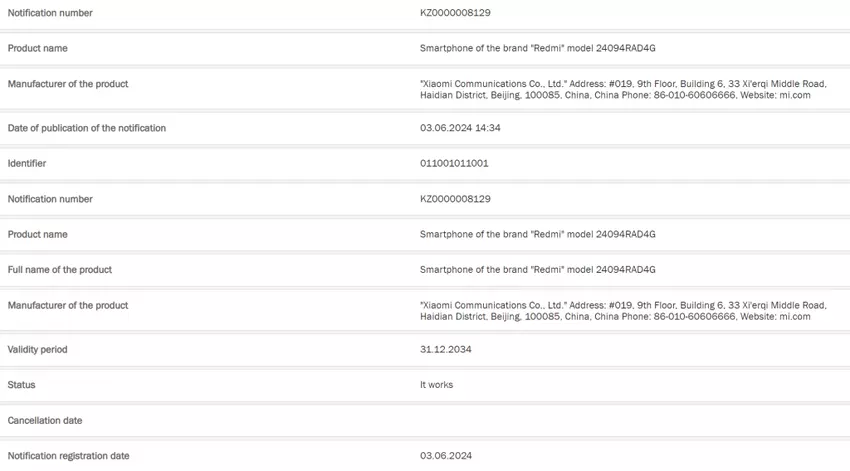Select the registration date value 03.06.2024

pyautogui.click(x=446, y=456)
